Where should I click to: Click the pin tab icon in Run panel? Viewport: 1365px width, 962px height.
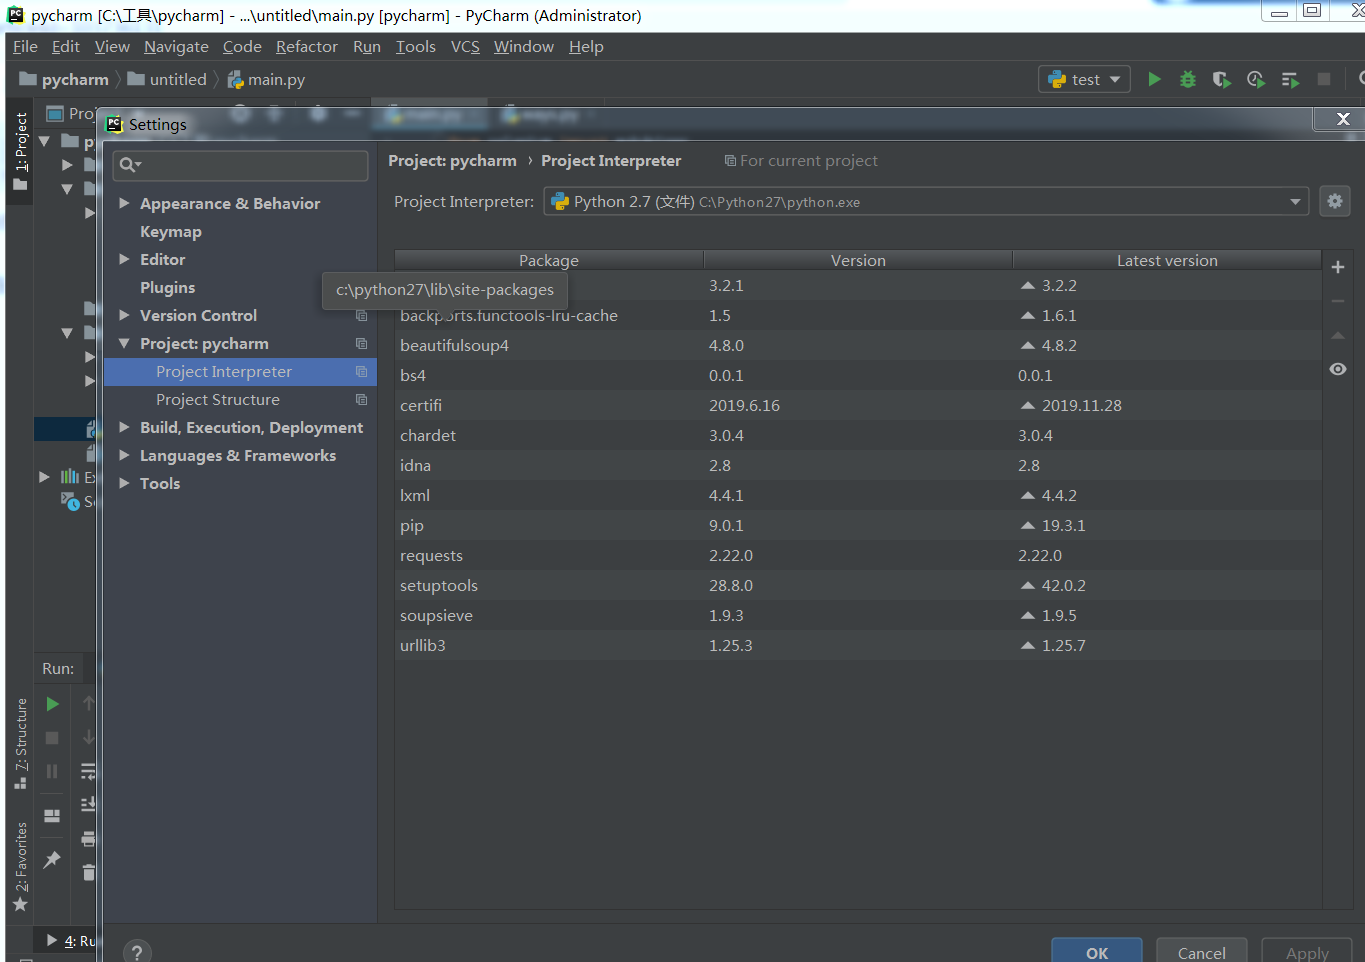click(x=53, y=859)
